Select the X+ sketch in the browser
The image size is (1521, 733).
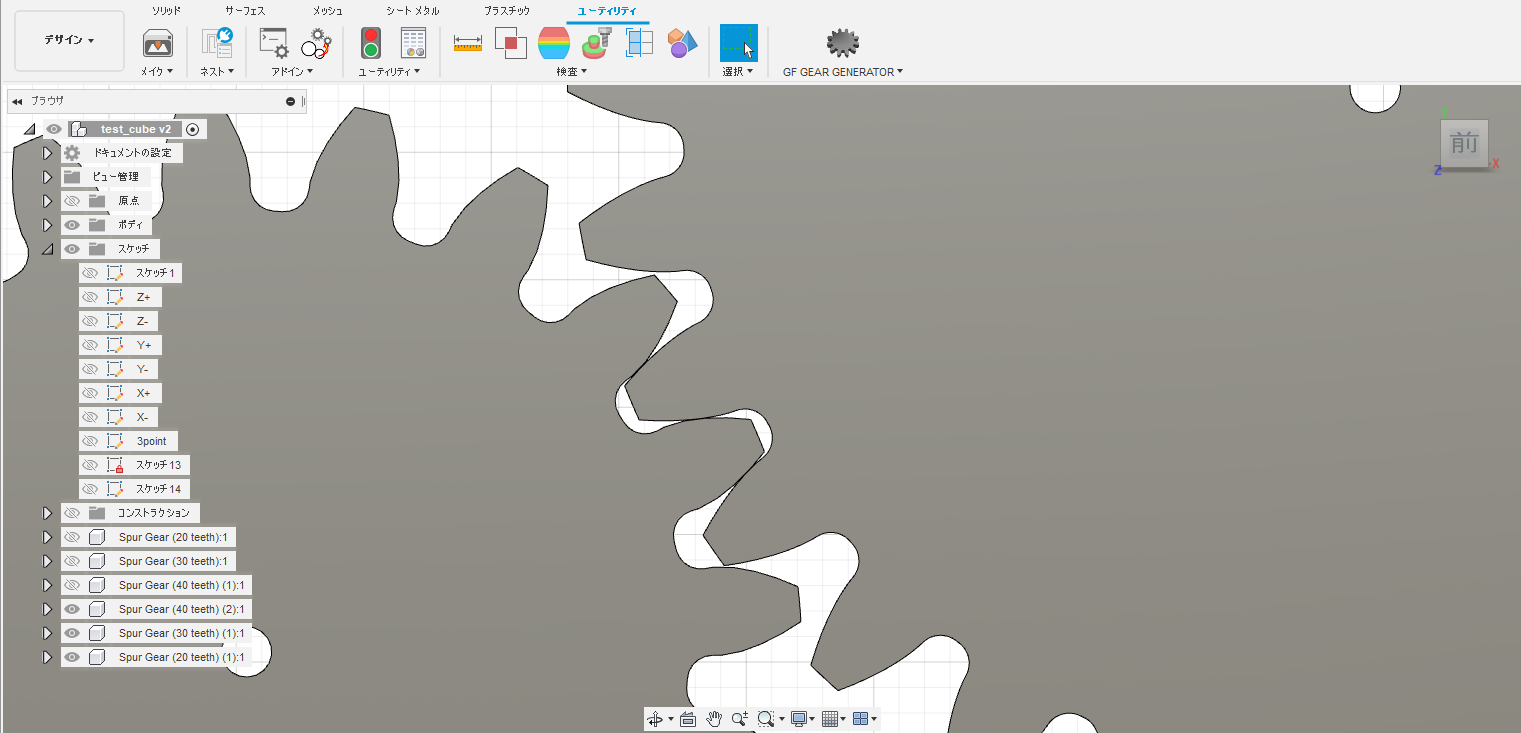[144, 393]
